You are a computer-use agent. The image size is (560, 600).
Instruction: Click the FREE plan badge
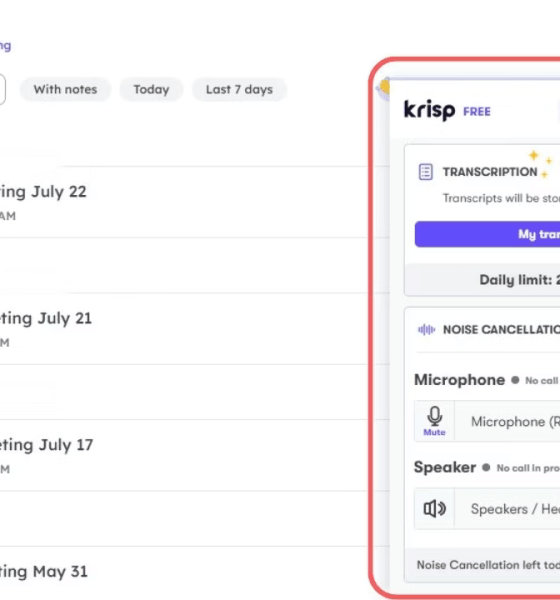[x=477, y=112]
